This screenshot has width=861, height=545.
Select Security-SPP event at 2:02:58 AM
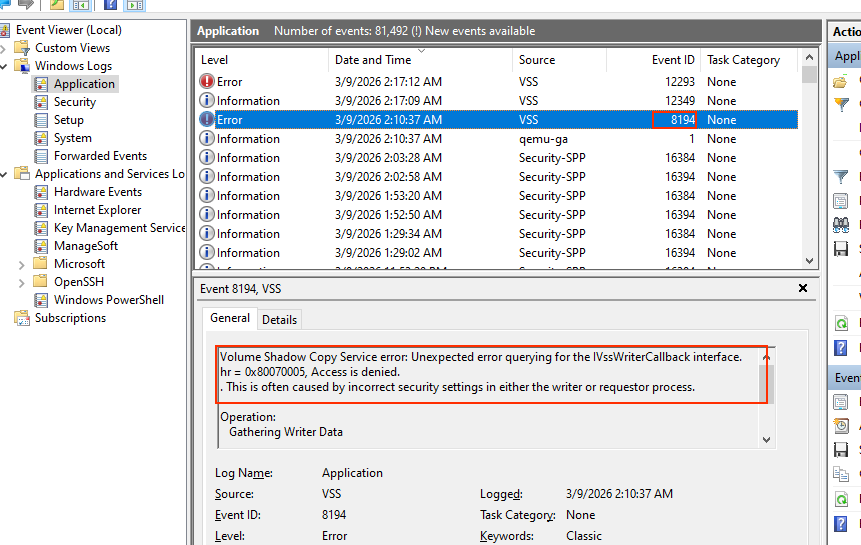(497, 177)
